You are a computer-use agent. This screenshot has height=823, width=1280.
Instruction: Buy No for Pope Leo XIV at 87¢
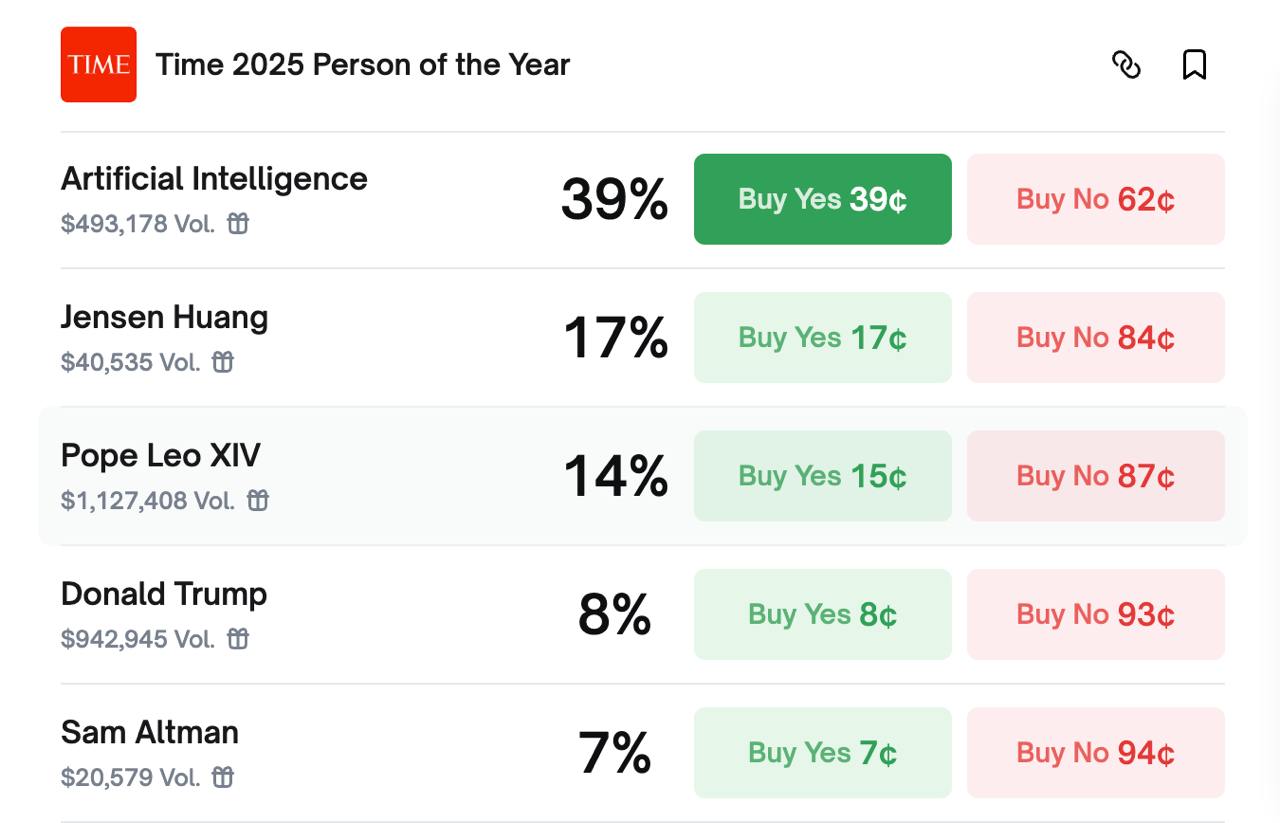(1095, 476)
